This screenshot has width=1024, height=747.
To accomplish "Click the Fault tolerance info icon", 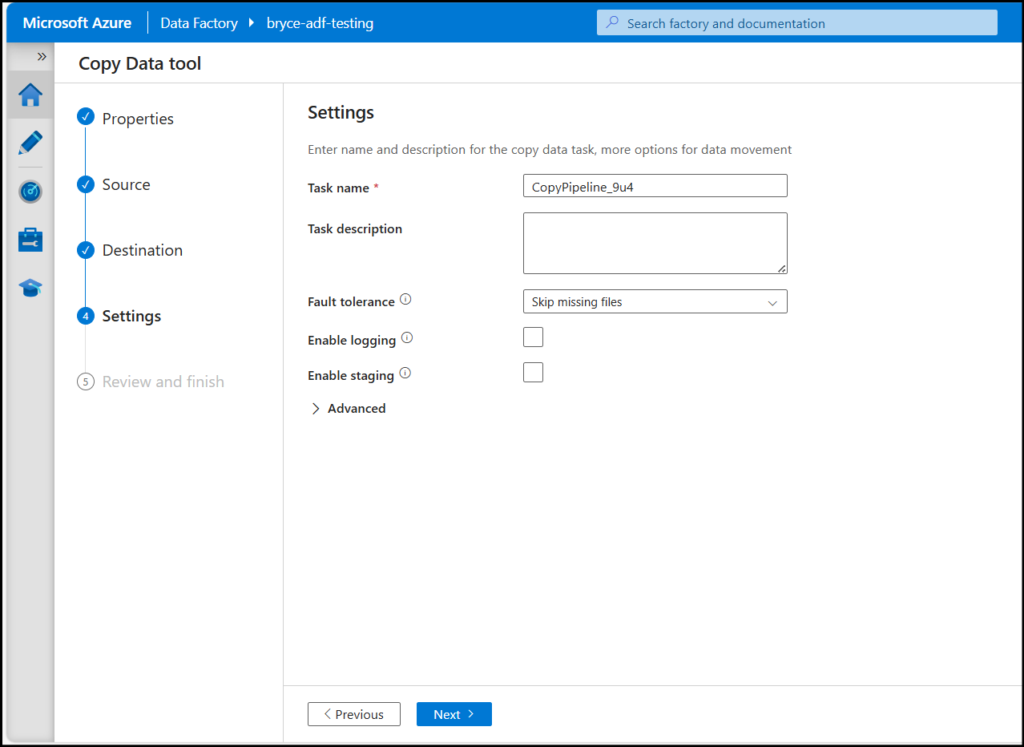I will click(x=407, y=299).
